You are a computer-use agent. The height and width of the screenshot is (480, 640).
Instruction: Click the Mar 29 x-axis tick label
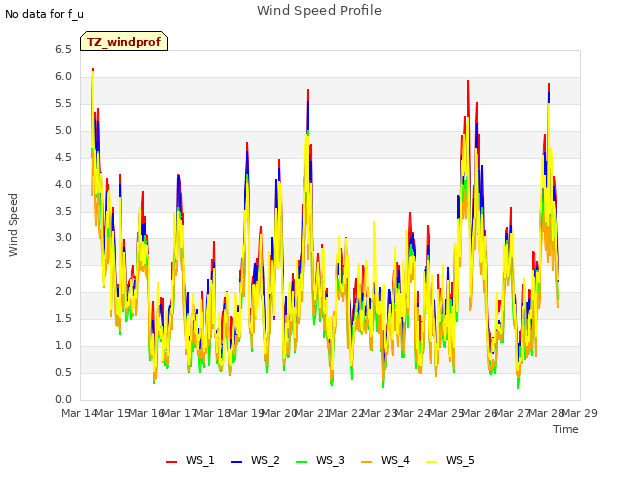[x=580, y=413]
